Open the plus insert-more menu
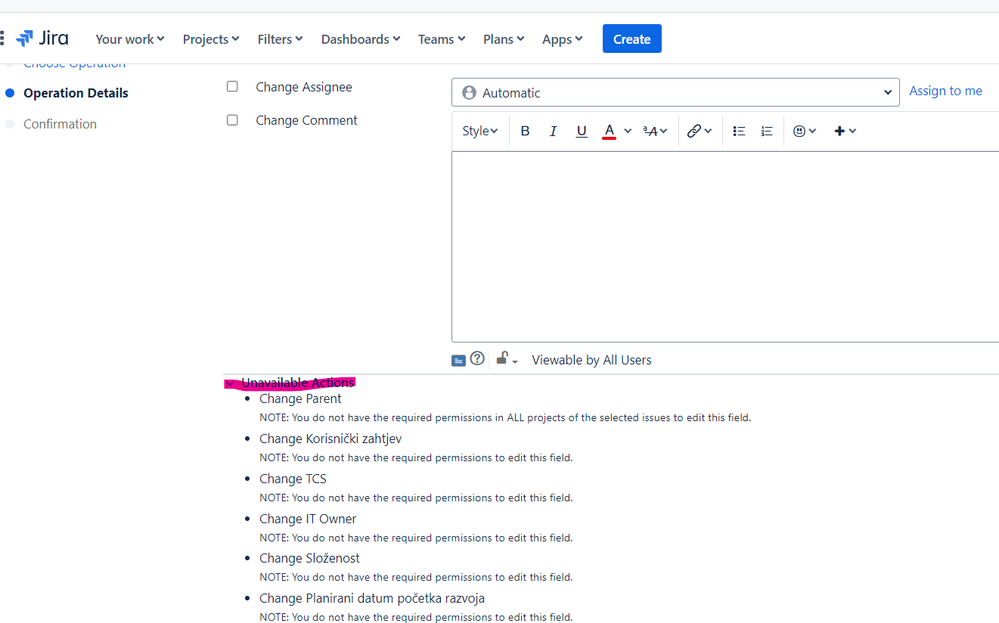The height and width of the screenshot is (623, 999). coord(845,131)
